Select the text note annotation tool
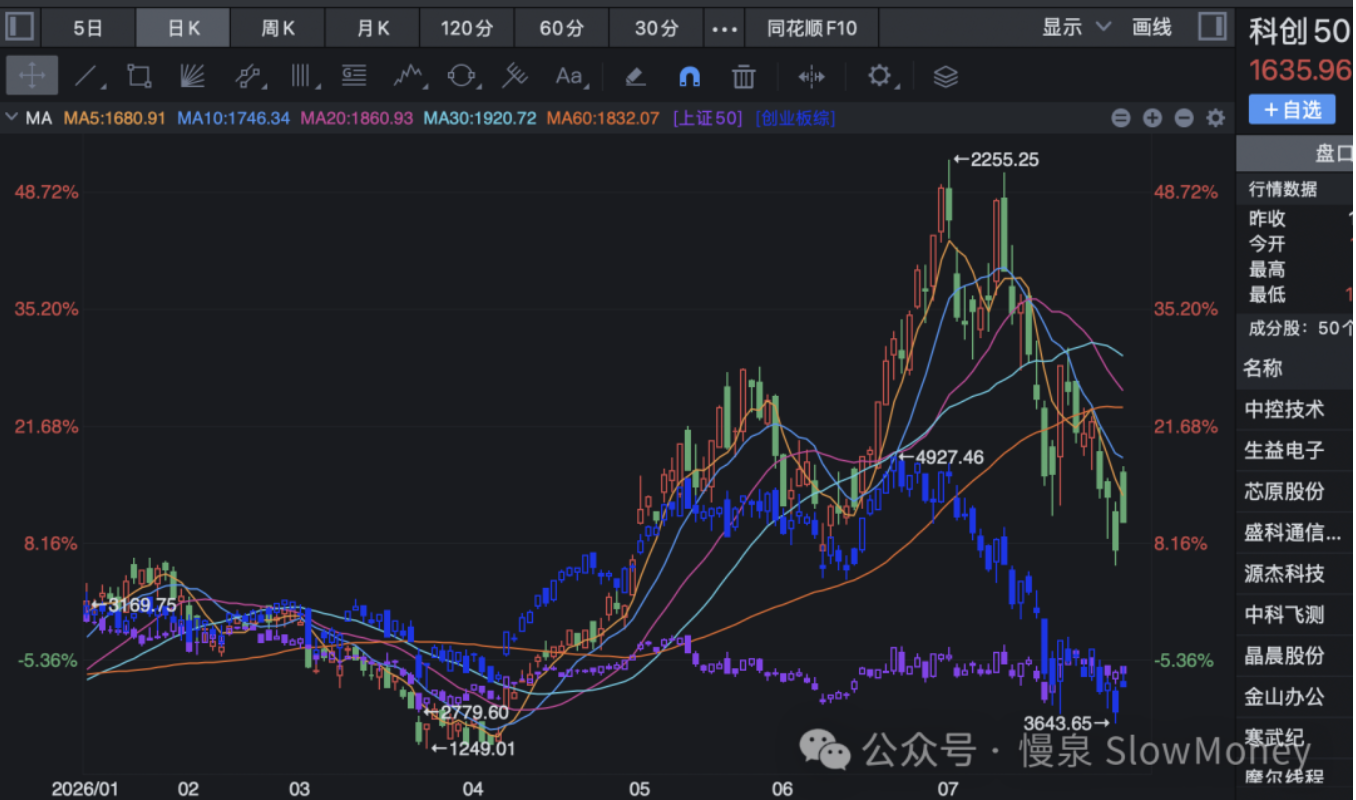Screen dimensions: 1356x800 pos(353,75)
